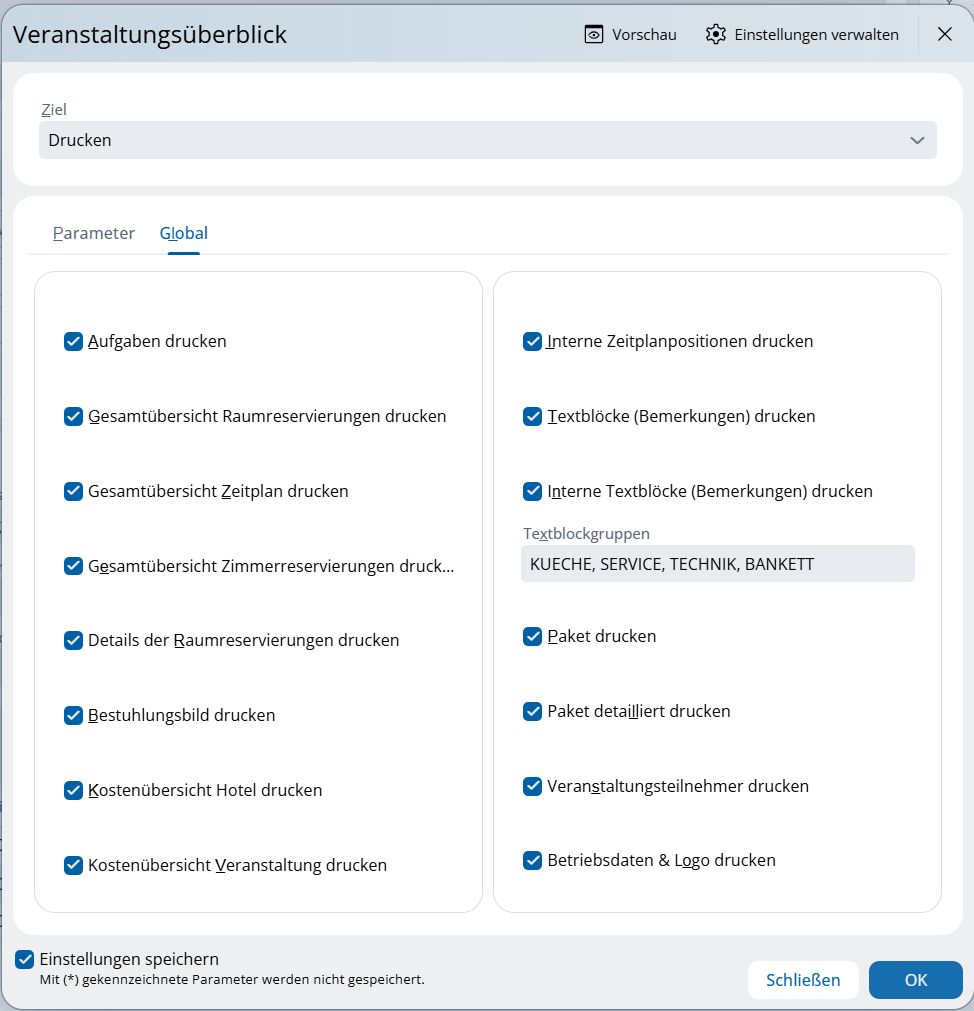Uncheck Kostenübersicht Hotel drucken
The height and width of the screenshot is (1011, 974).
point(73,790)
